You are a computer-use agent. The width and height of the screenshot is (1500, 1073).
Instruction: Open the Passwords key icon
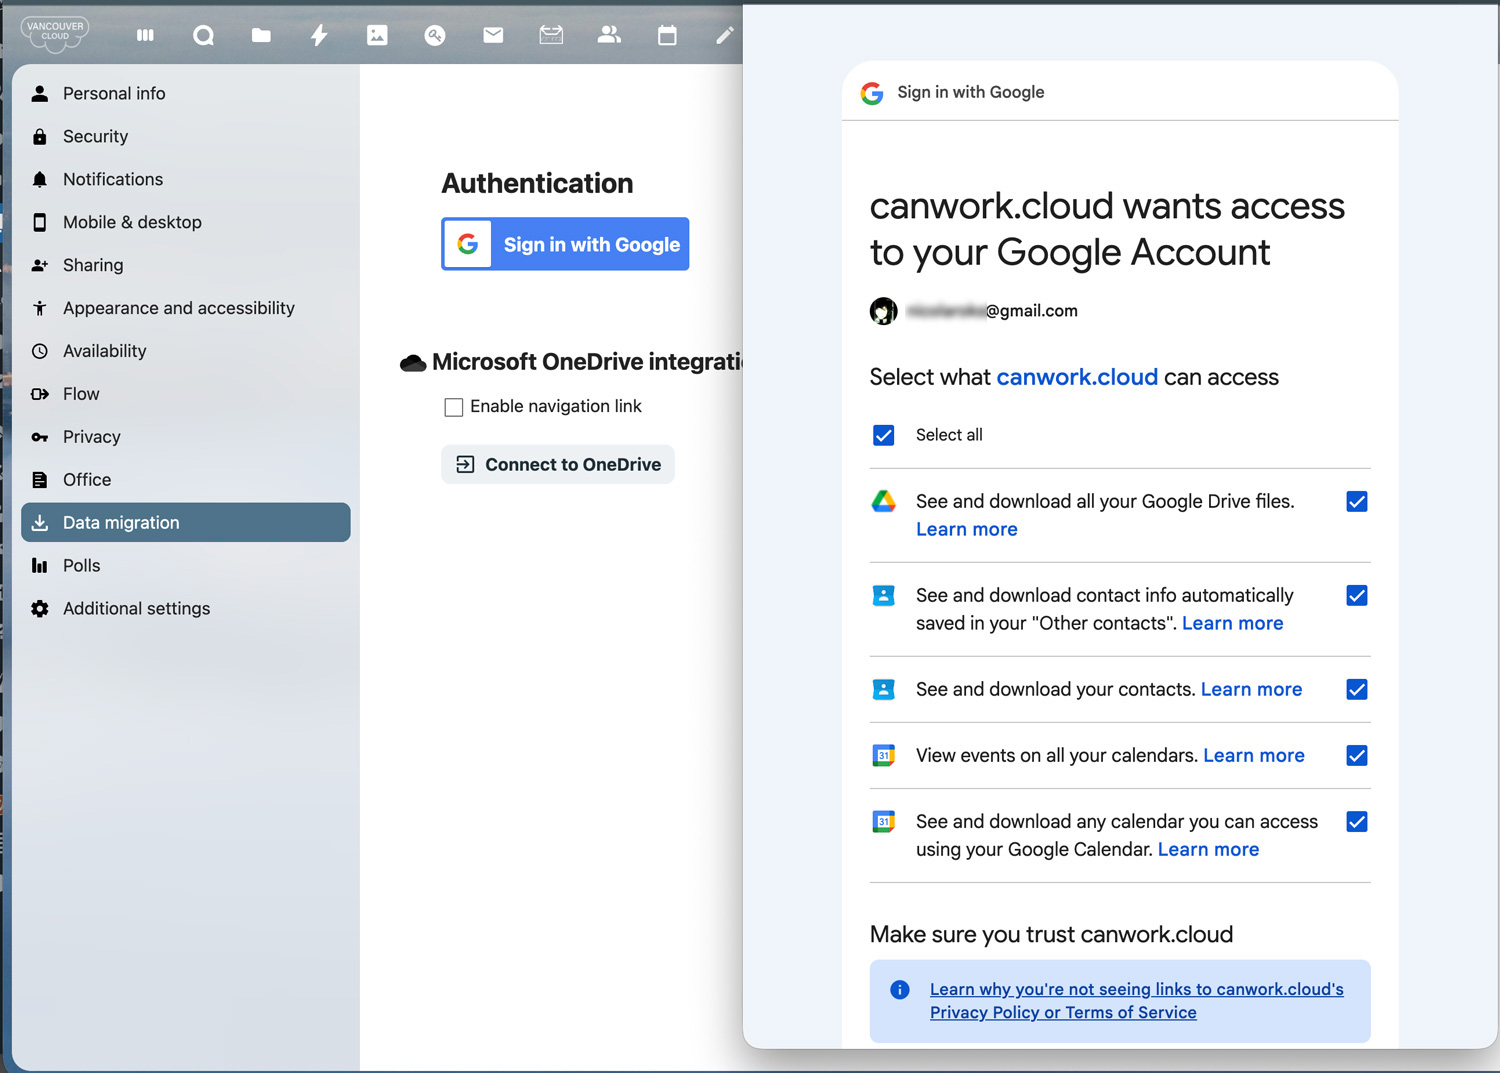pyautogui.click(x=435, y=35)
